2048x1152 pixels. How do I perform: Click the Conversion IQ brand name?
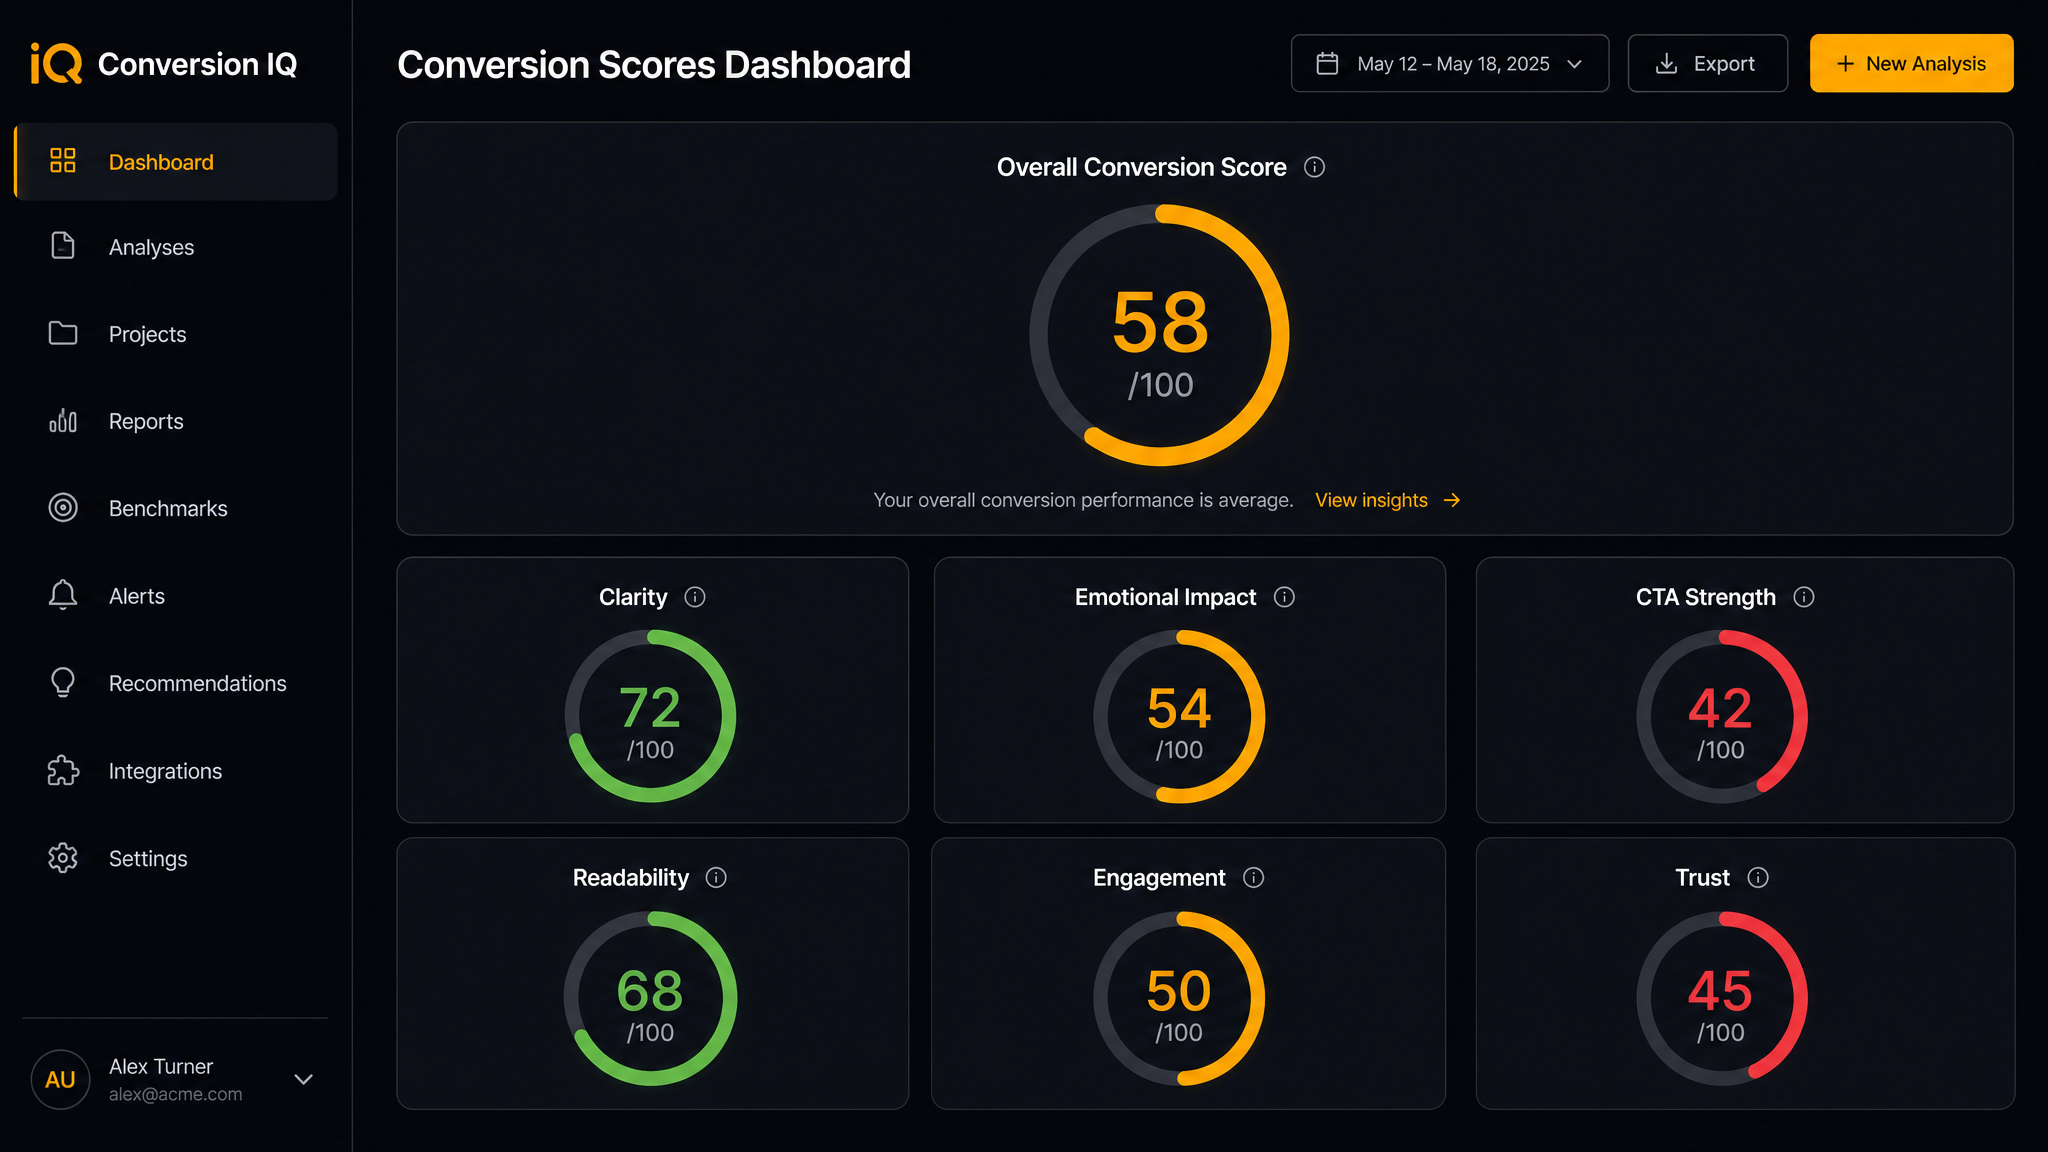[x=197, y=64]
